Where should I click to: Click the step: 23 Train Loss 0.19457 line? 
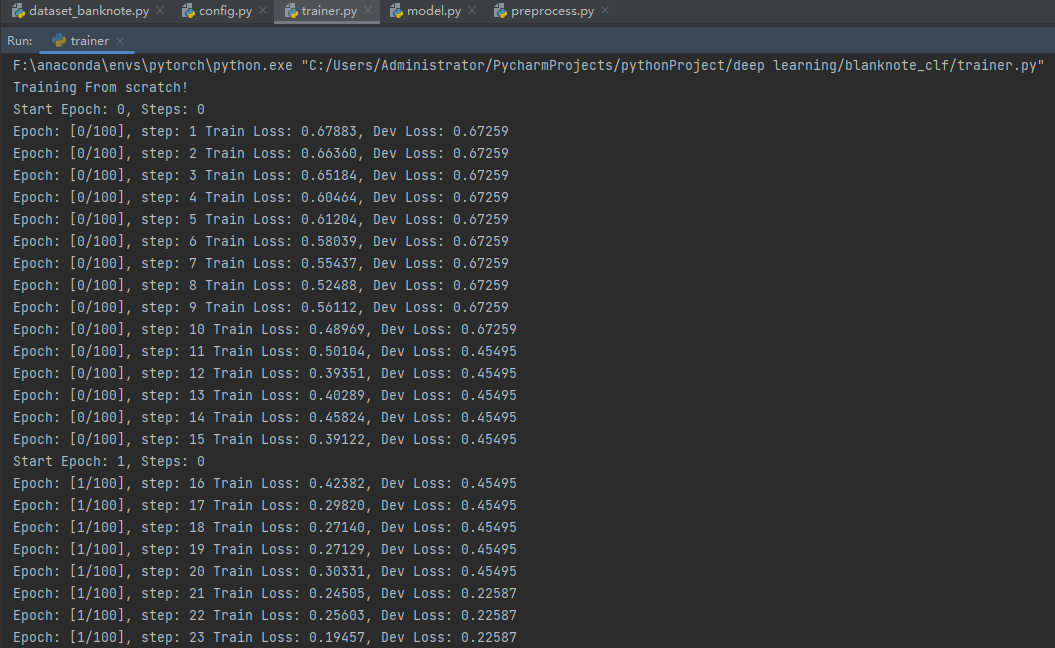click(x=265, y=637)
